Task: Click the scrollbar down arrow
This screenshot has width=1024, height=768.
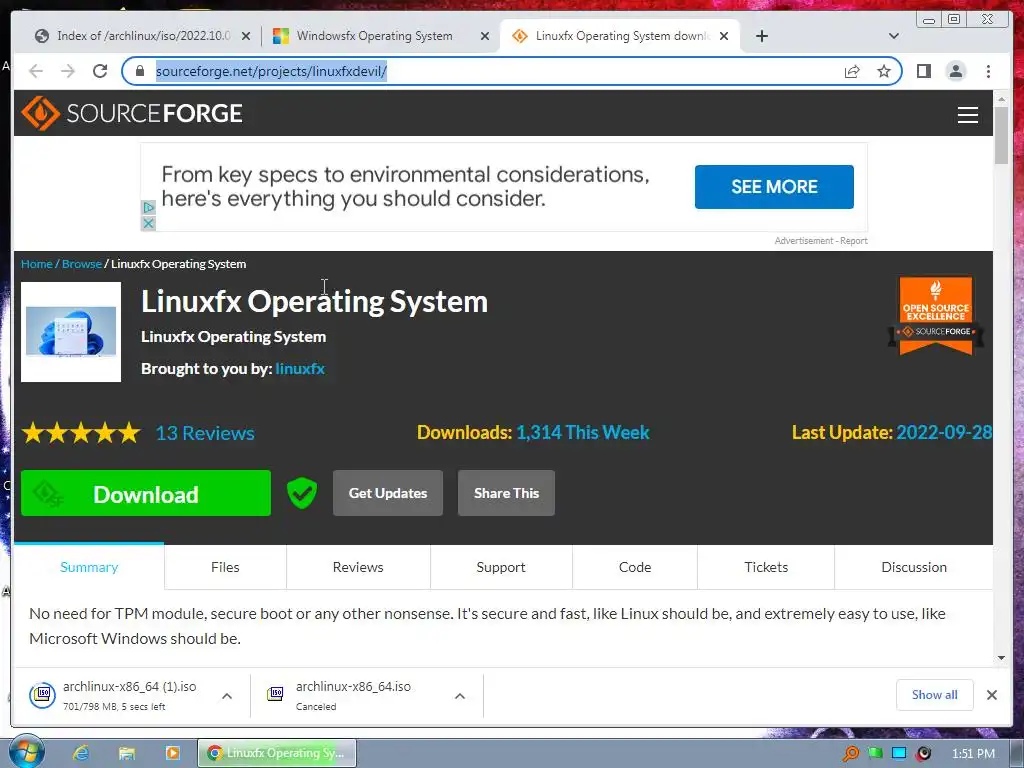Action: [1001, 658]
